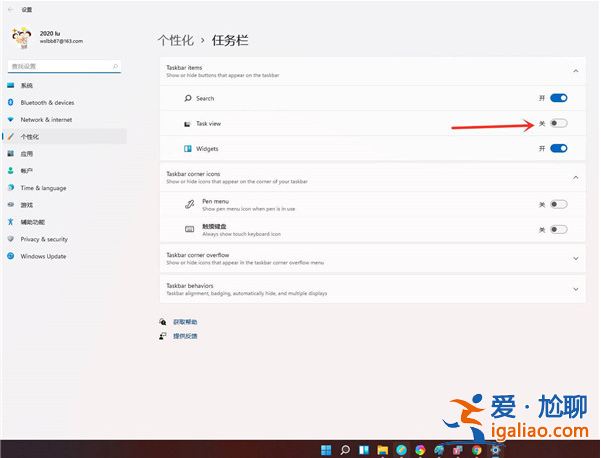The image size is (601, 458).
Task: Open the Windows Start button on taskbar
Action: (326, 450)
